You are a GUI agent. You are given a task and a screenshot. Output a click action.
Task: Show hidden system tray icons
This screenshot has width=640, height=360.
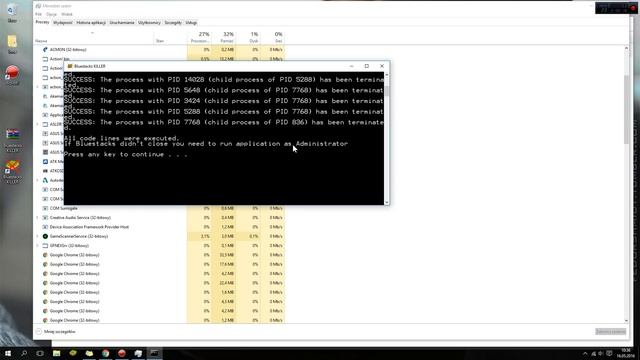(x=585, y=353)
